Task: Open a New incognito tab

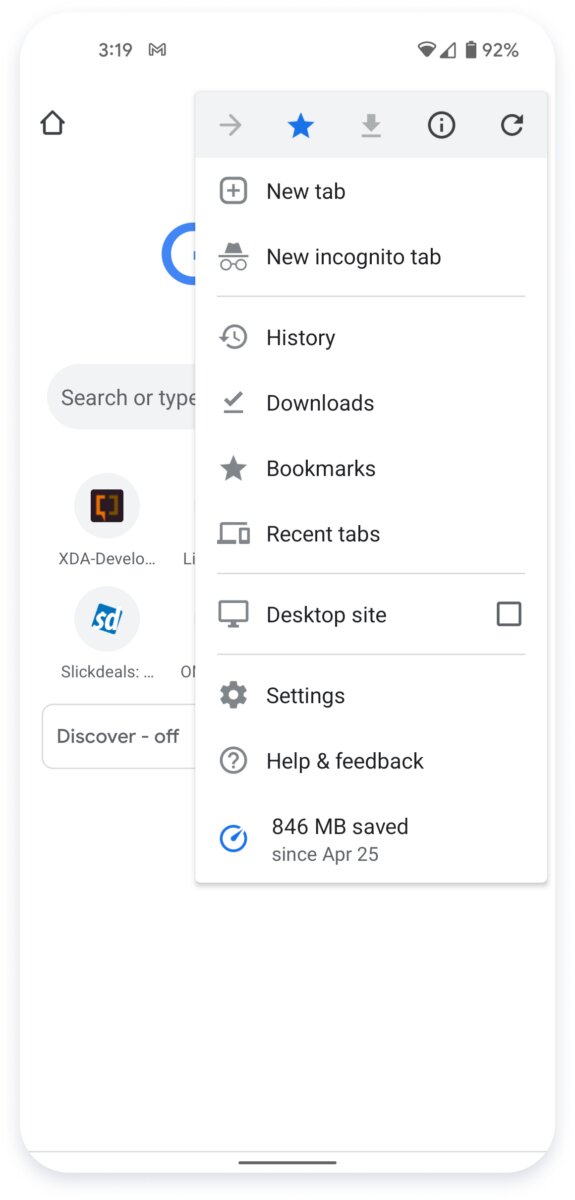Action: point(371,257)
